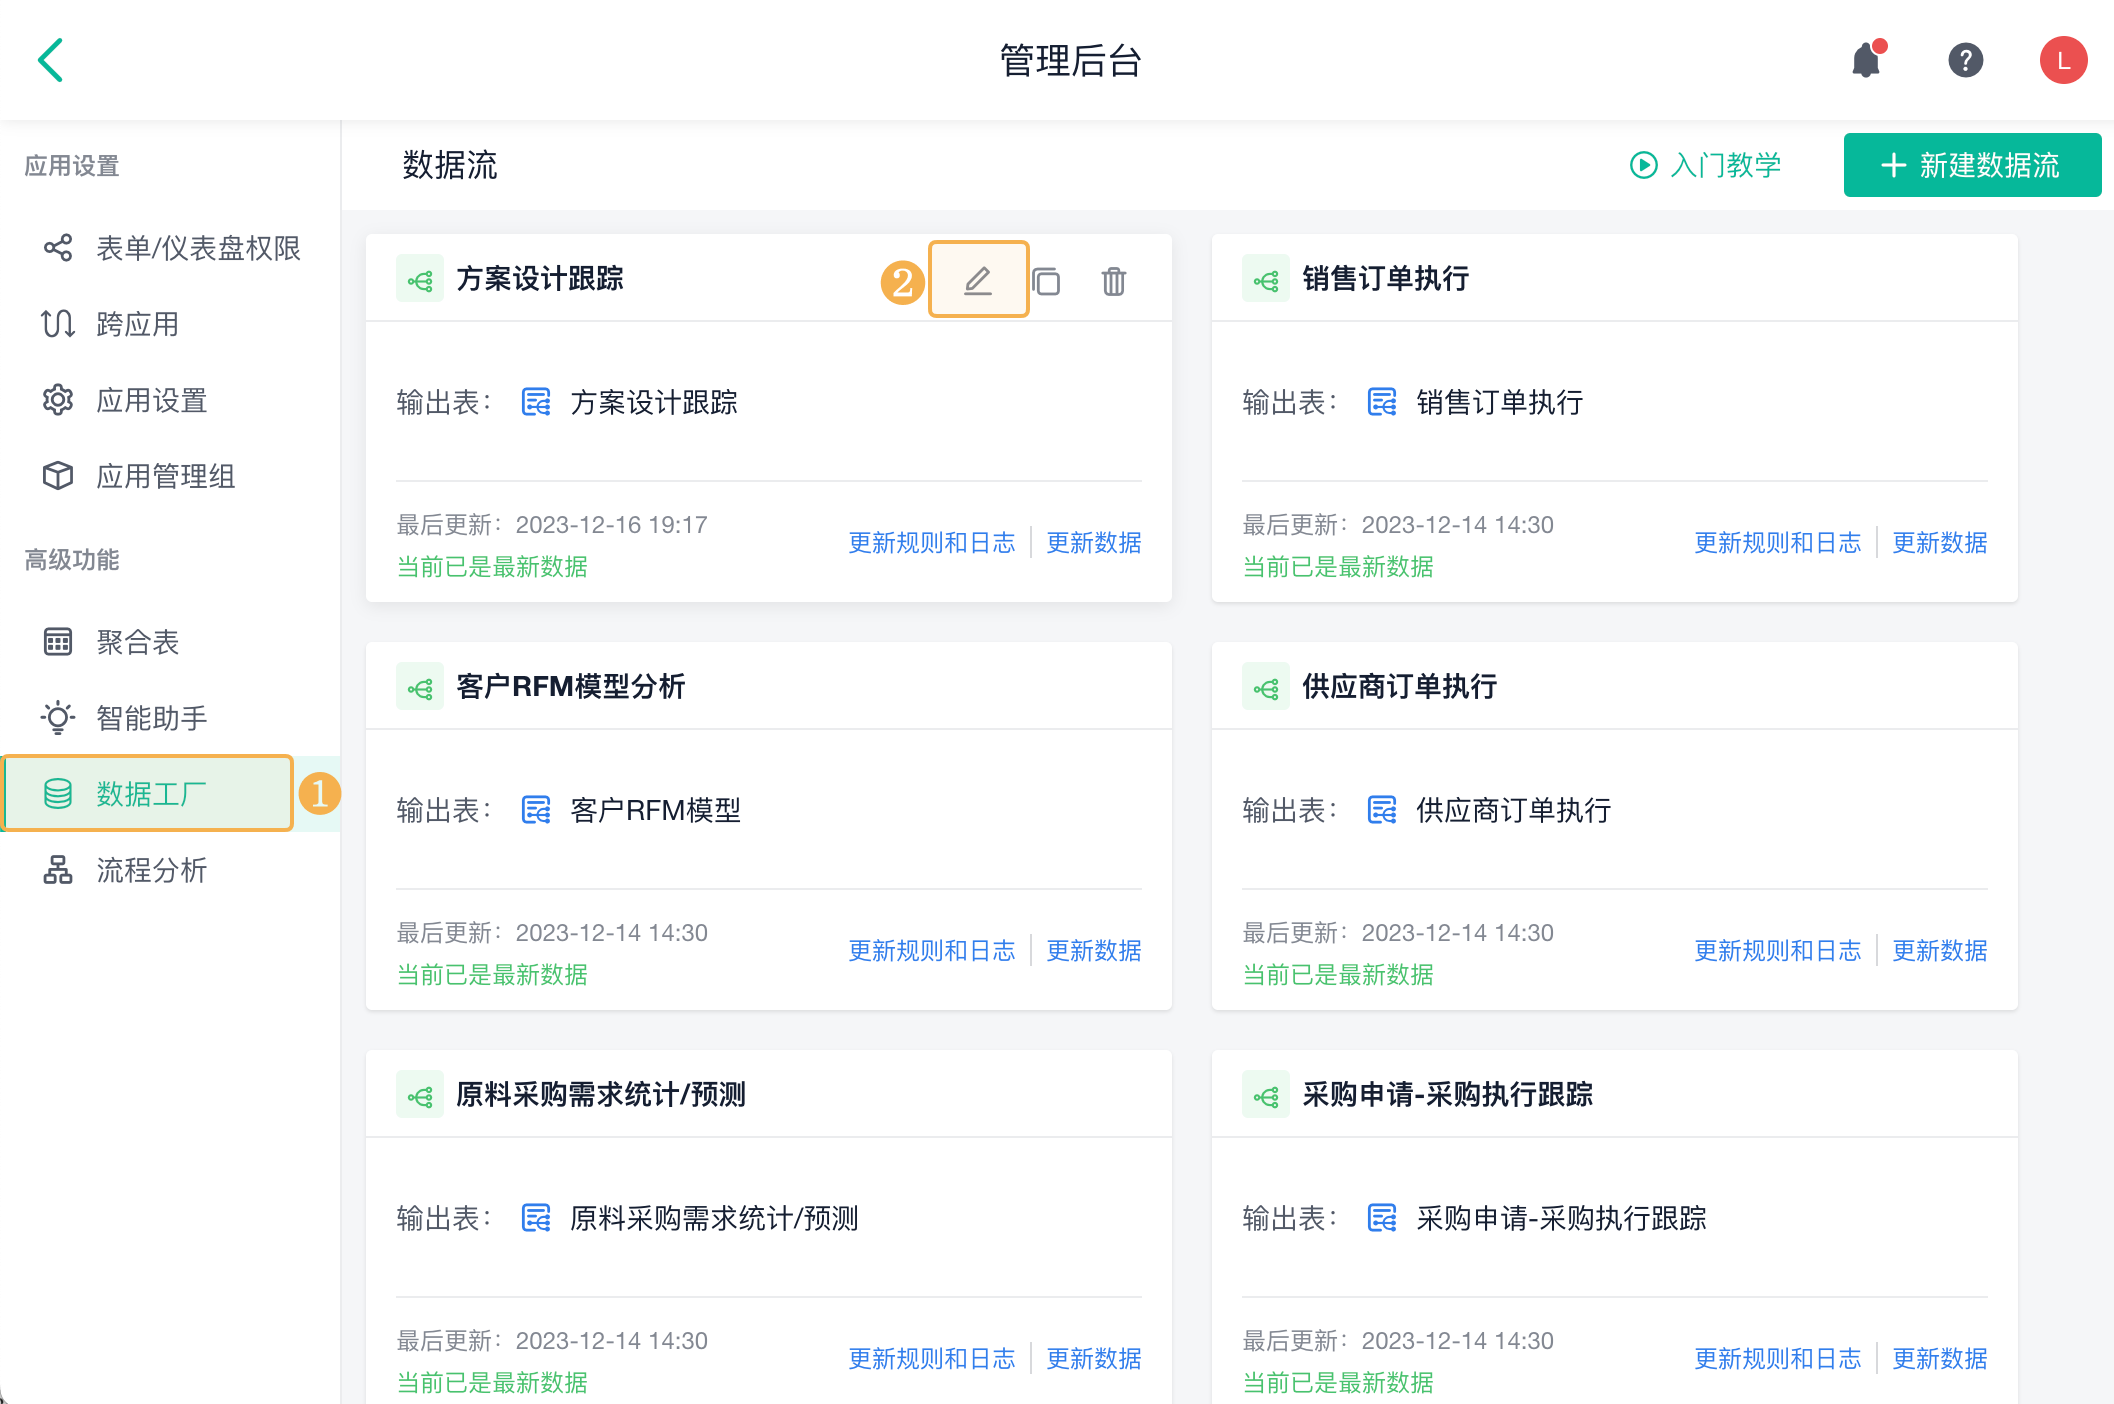
Task: Open 流程分析 in the sidebar
Action: (x=170, y=870)
